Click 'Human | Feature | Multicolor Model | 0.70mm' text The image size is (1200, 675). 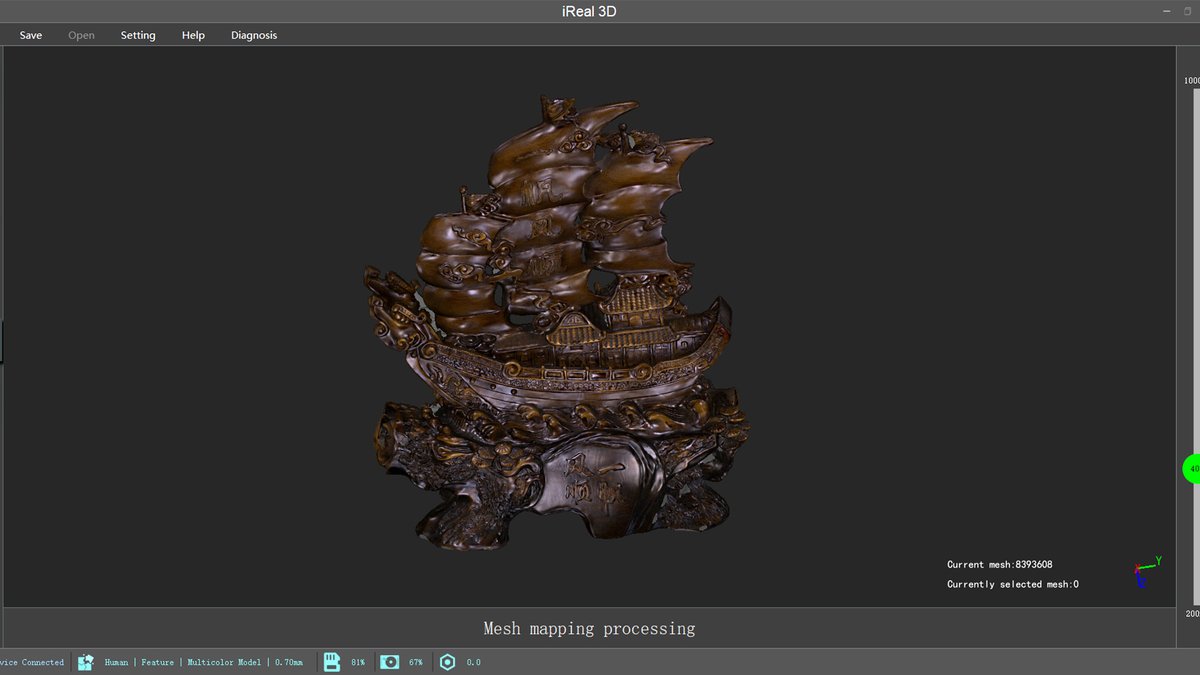click(204, 662)
